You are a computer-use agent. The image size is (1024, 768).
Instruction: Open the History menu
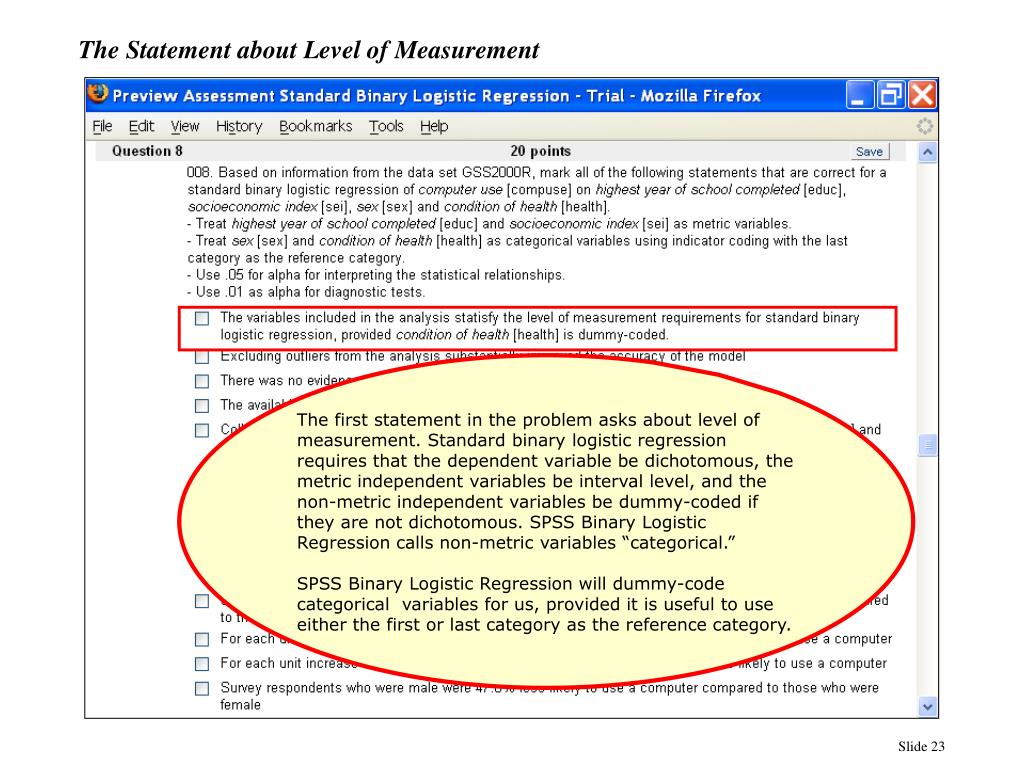pyautogui.click(x=239, y=126)
